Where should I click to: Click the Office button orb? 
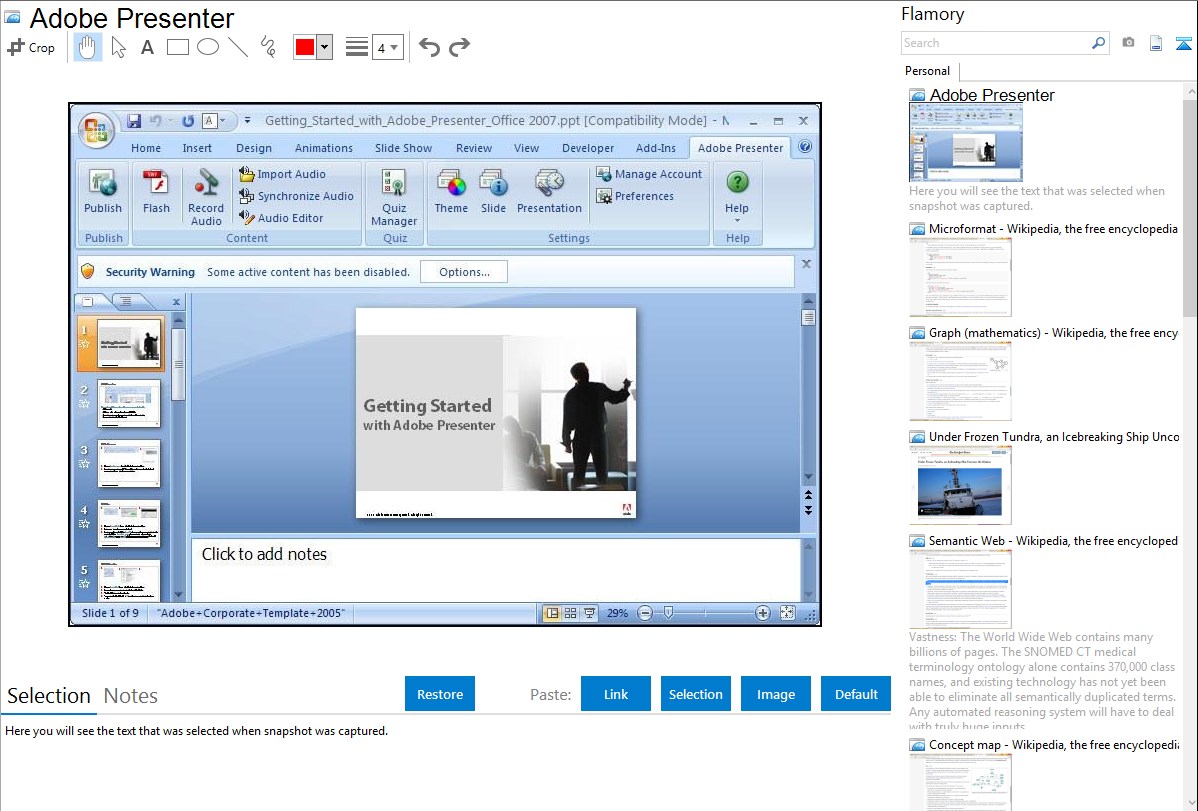pos(96,131)
